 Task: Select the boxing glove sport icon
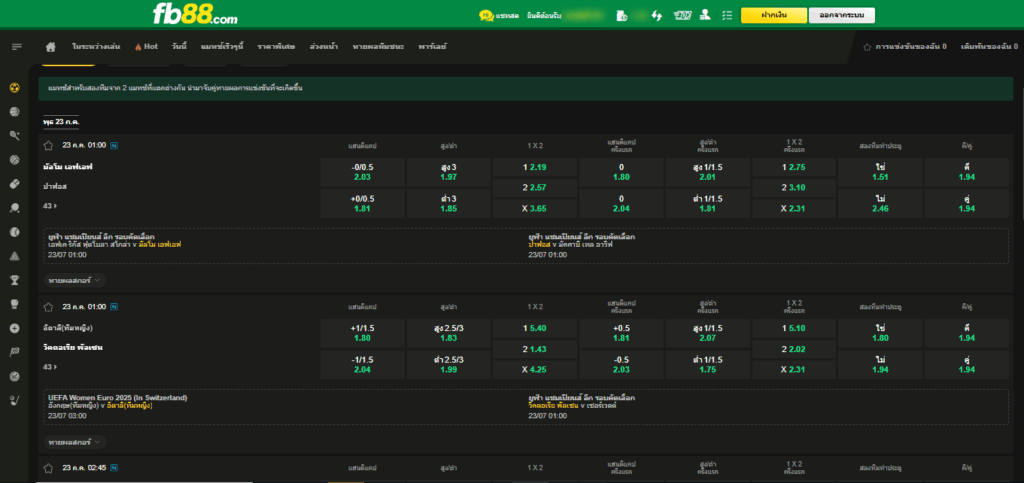click(14, 304)
